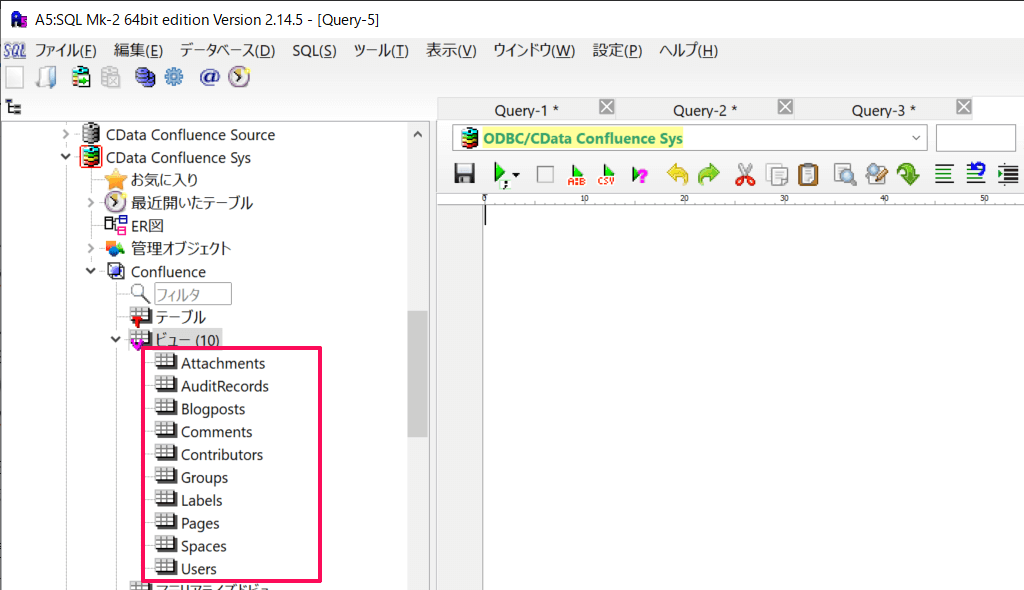Copy with the two-pages icon
The image size is (1024, 590).
pyautogui.click(x=776, y=174)
